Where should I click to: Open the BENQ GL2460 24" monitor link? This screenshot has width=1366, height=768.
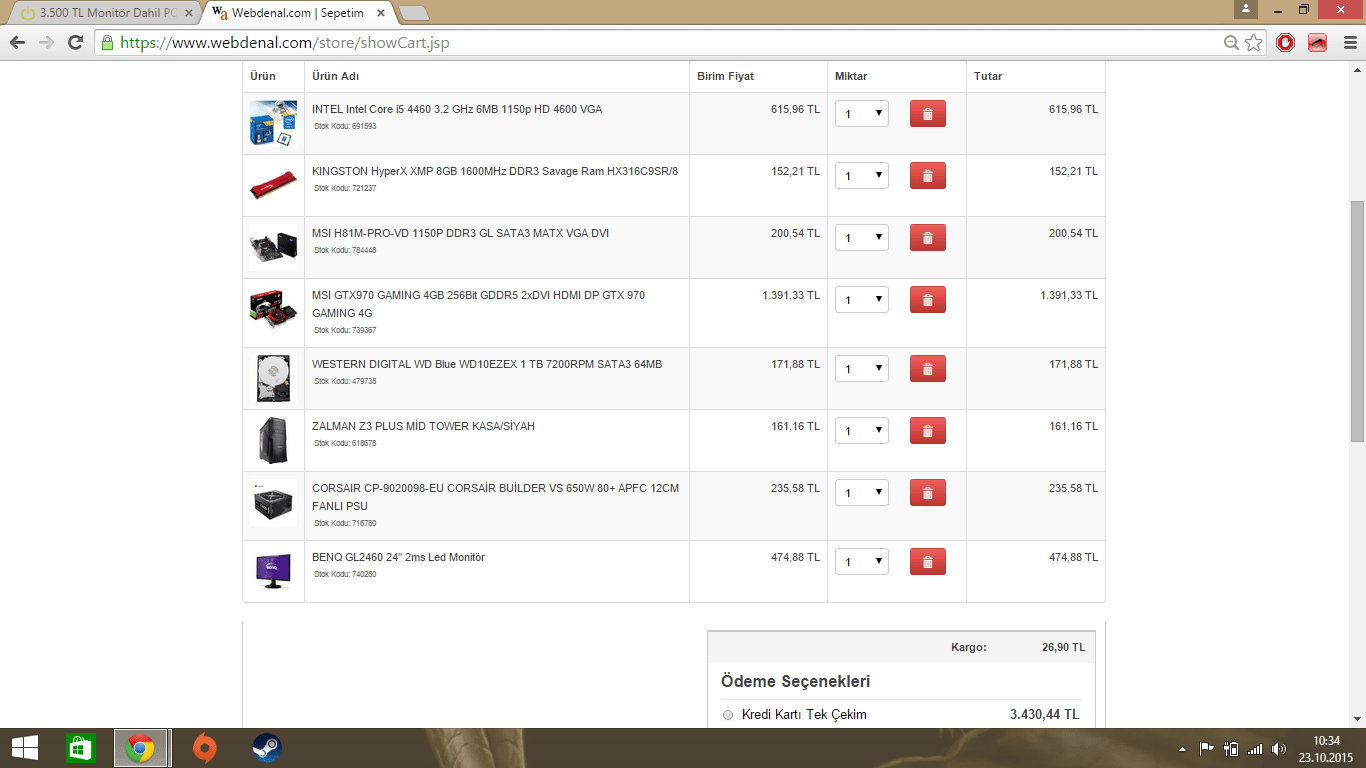coord(398,557)
